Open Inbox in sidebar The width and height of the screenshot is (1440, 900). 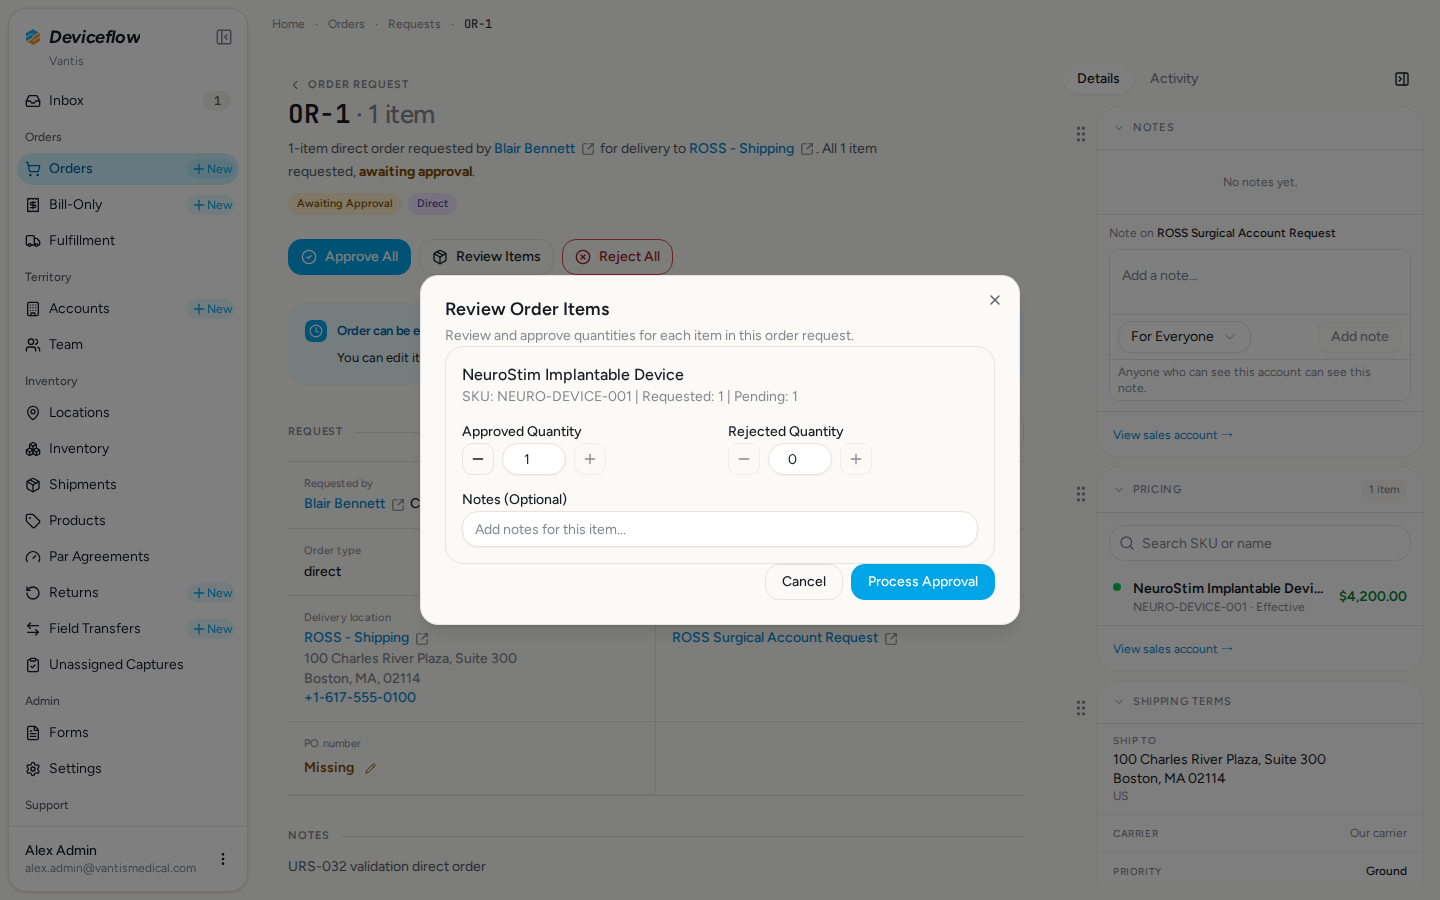tap(128, 101)
